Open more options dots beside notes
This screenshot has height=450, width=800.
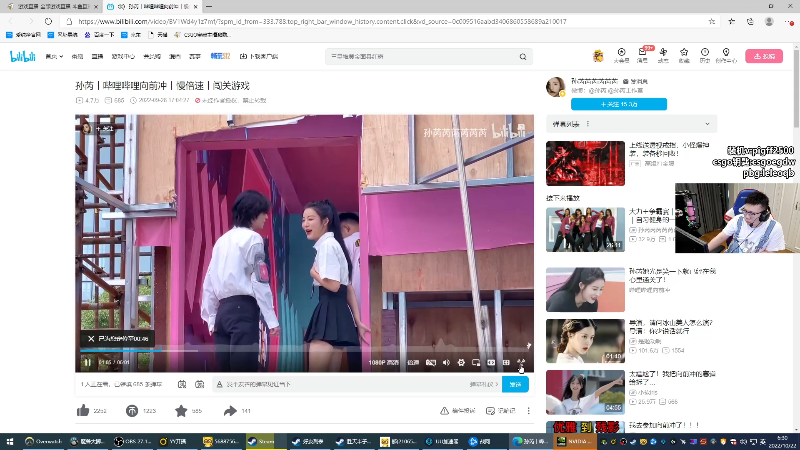[x=529, y=411]
